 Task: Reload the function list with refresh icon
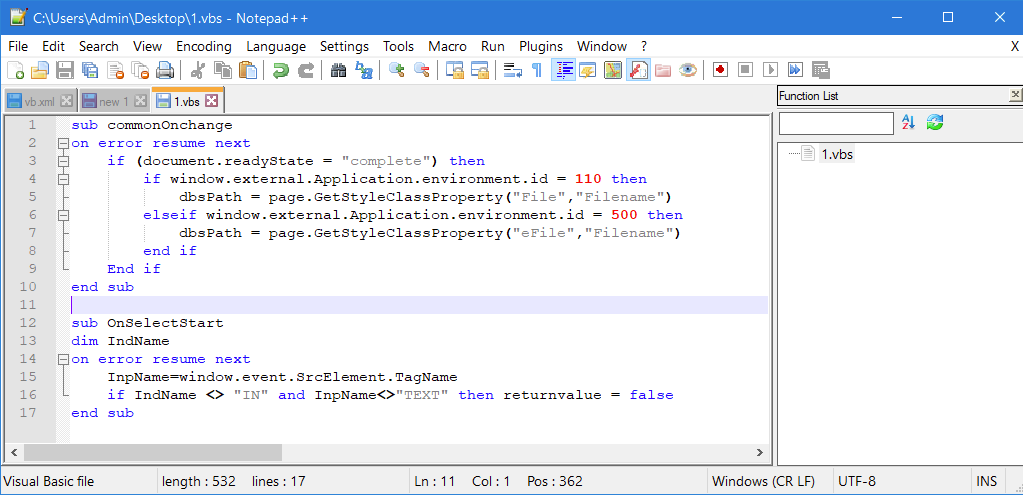click(935, 122)
